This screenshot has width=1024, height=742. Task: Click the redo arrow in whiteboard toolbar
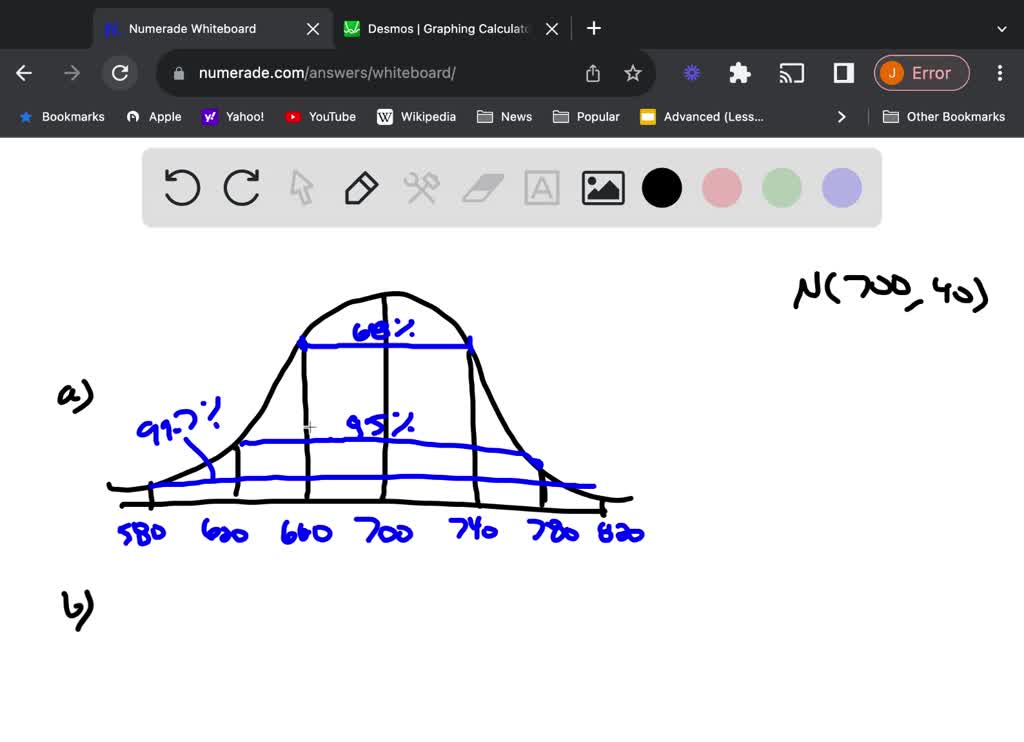[242, 188]
